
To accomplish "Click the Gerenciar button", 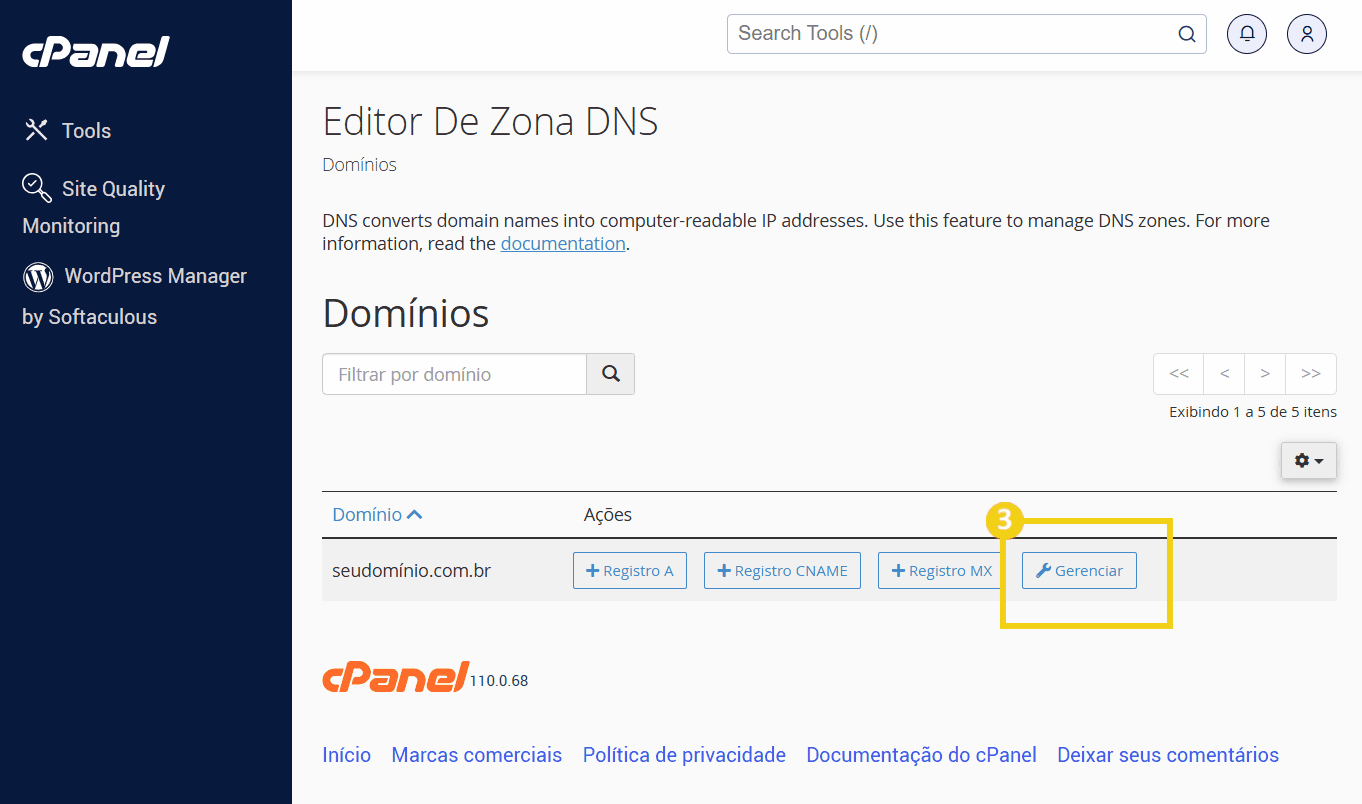I will pos(1079,570).
